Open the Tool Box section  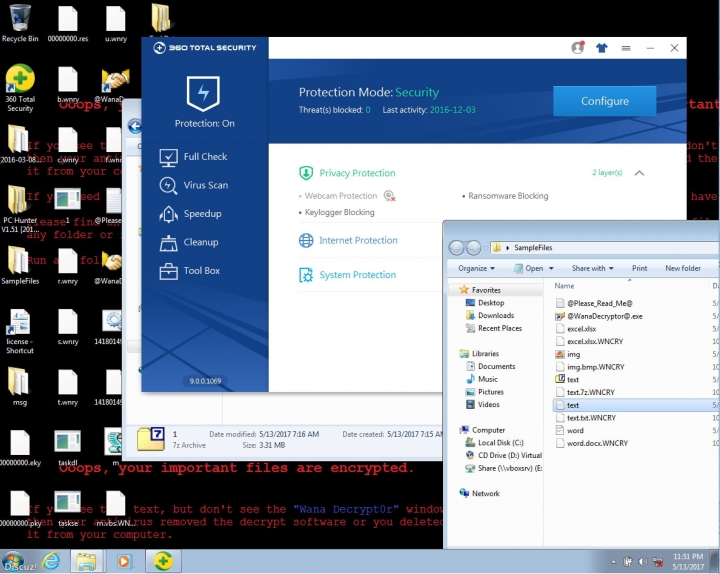(190, 271)
